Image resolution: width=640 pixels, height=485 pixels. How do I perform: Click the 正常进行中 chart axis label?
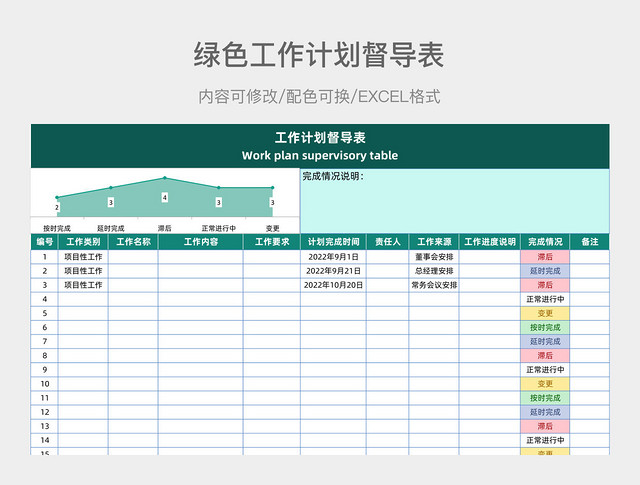pos(218,228)
